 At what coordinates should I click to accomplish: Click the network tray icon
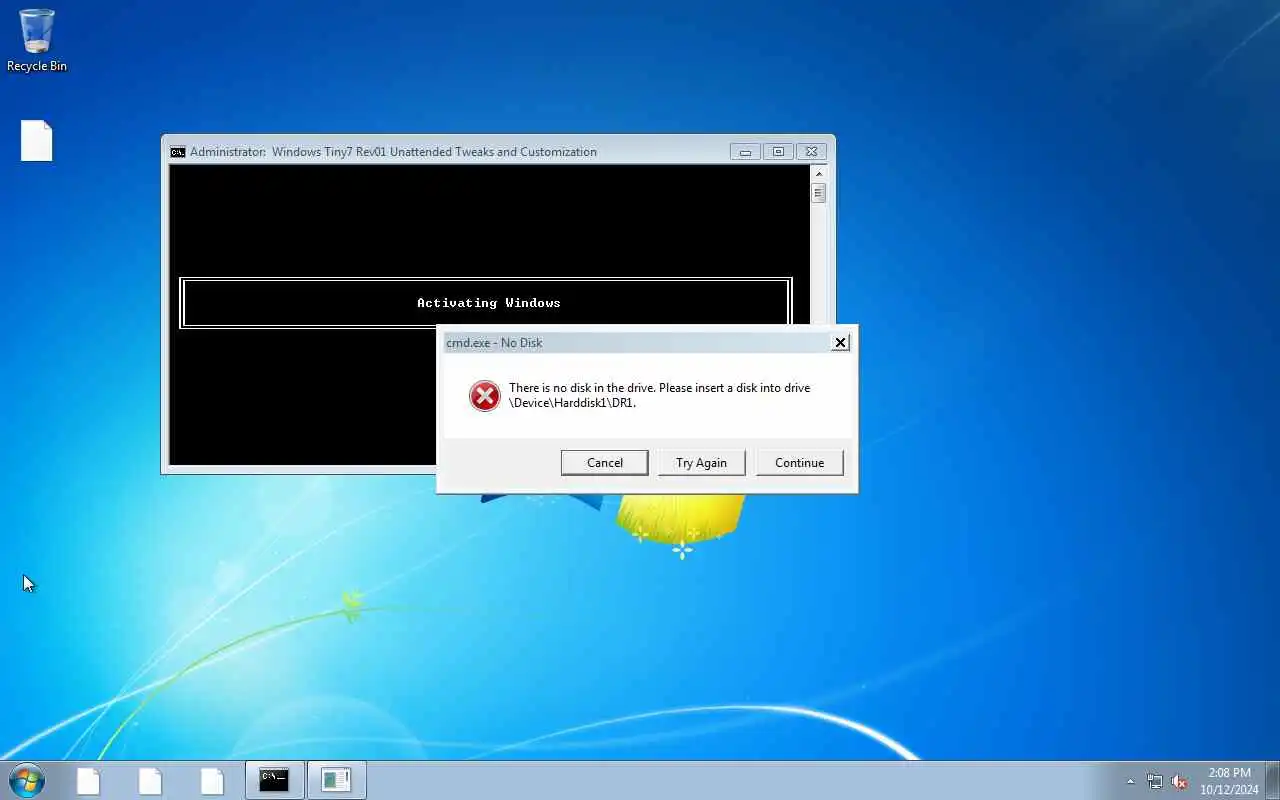pyautogui.click(x=1155, y=781)
